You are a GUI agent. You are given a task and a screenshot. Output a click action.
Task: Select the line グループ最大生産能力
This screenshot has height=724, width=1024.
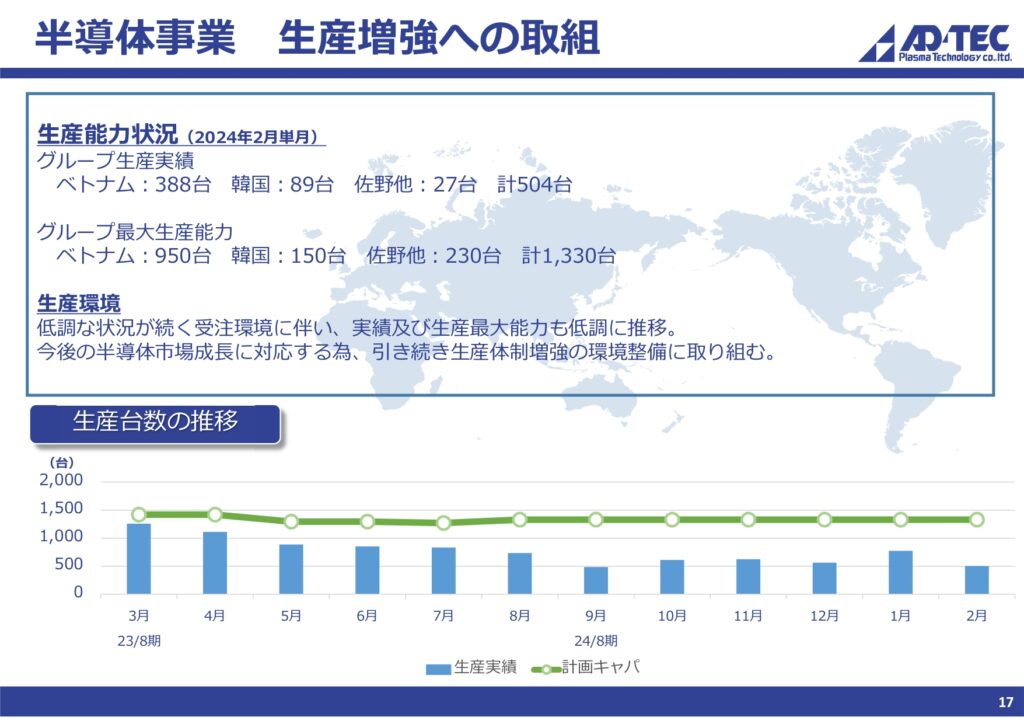pyautogui.click(x=135, y=232)
